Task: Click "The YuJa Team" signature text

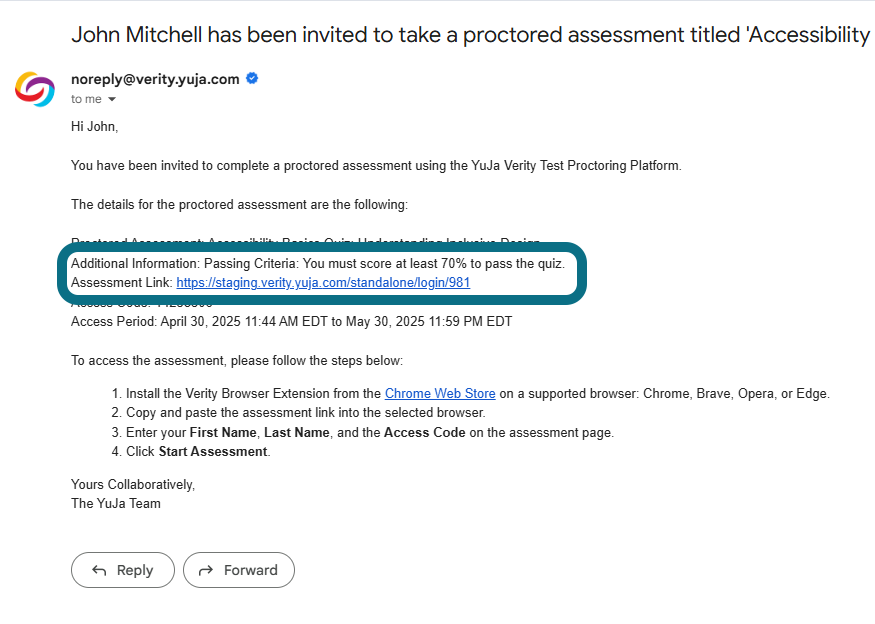Action: (x=116, y=503)
